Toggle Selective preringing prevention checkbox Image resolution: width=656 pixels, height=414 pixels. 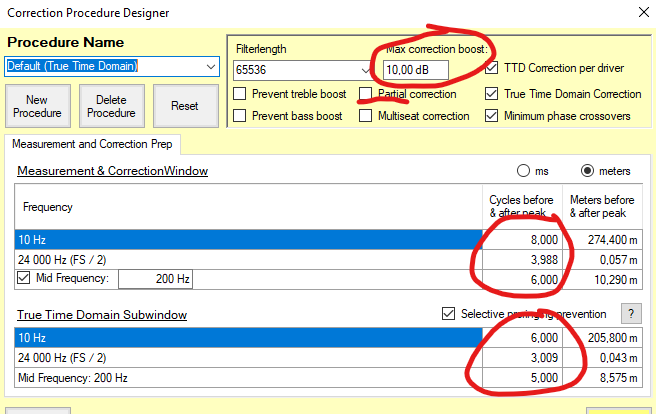(x=448, y=313)
